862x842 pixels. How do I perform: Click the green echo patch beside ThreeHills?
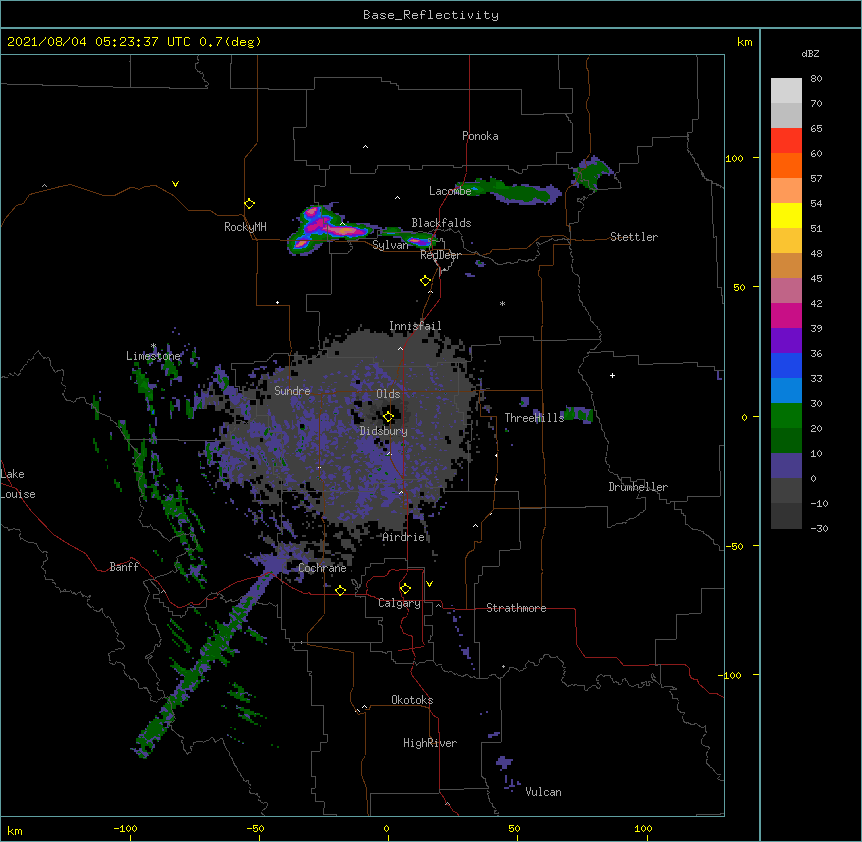point(578,414)
